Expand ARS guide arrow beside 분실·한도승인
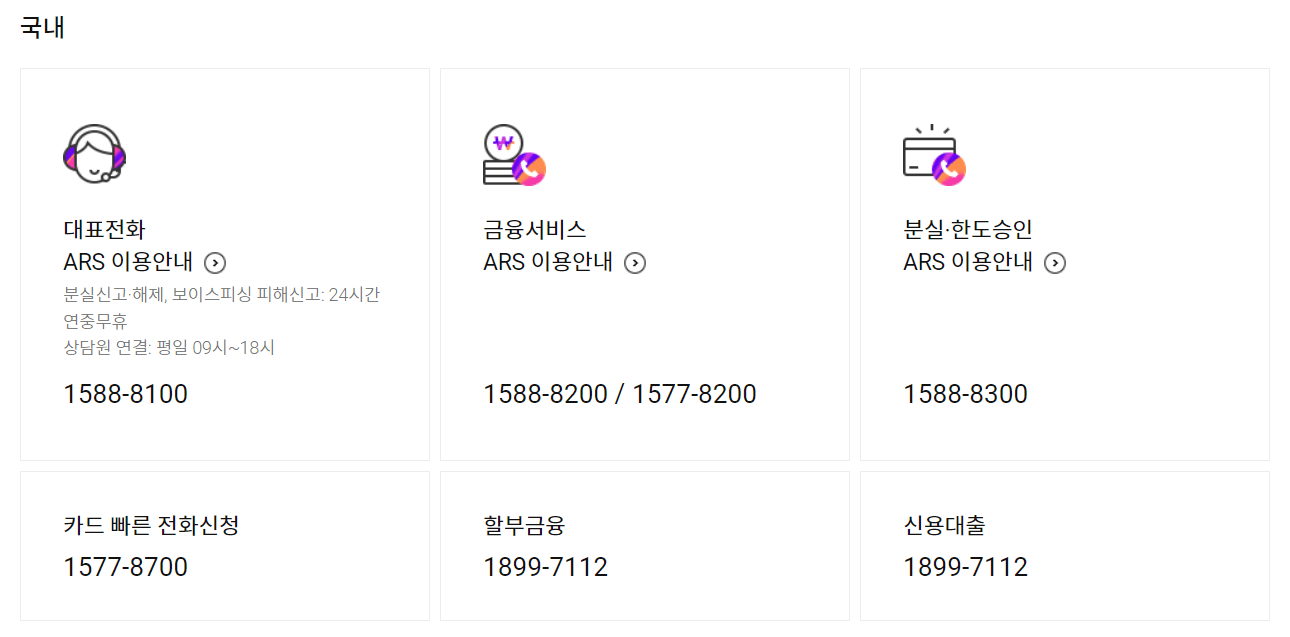The image size is (1290, 637). pos(1056,263)
